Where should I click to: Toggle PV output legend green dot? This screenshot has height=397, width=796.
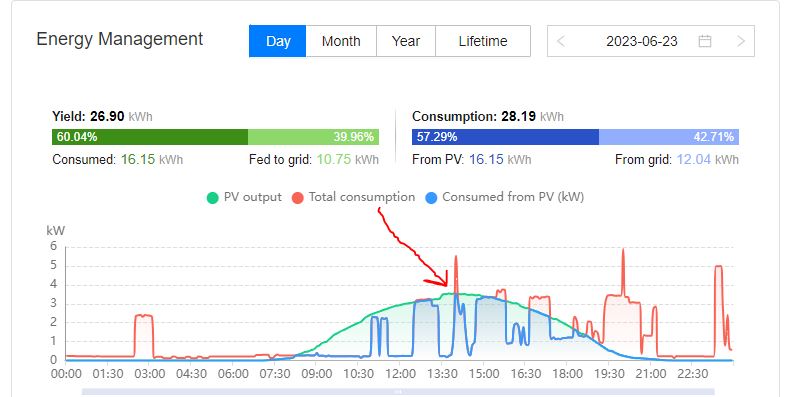(212, 197)
